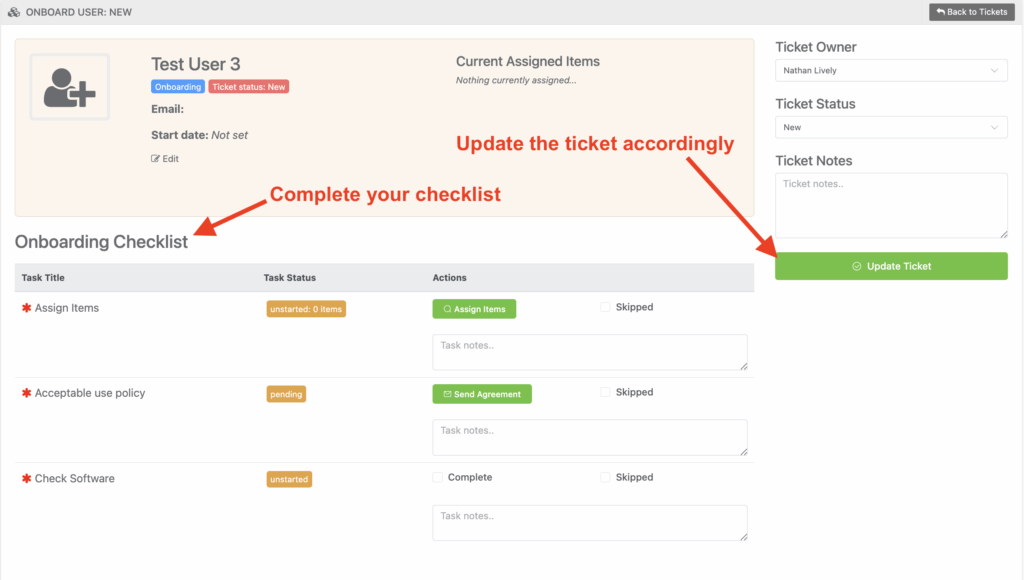Enable Skipped on Acceptable use policy
The height and width of the screenshot is (580, 1024).
(606, 392)
